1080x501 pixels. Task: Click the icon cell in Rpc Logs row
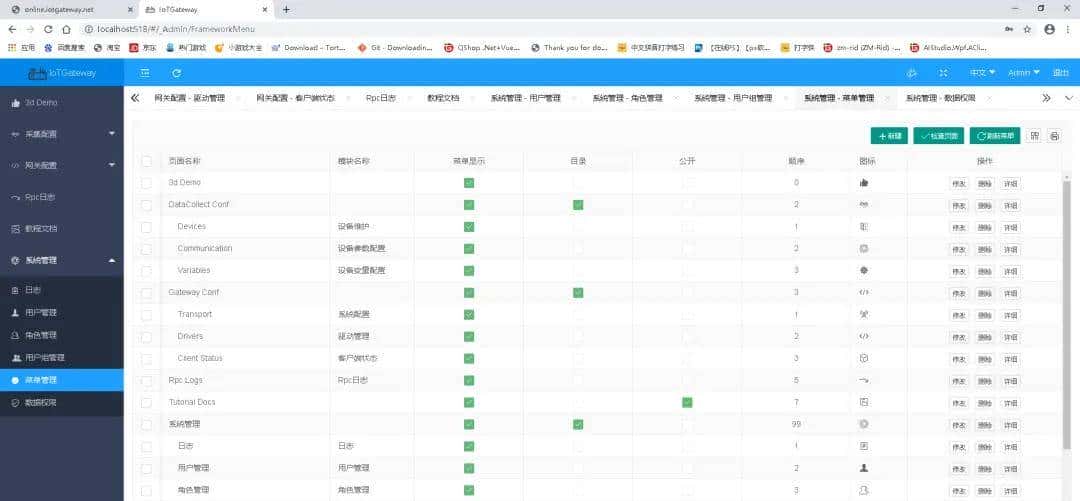(864, 380)
